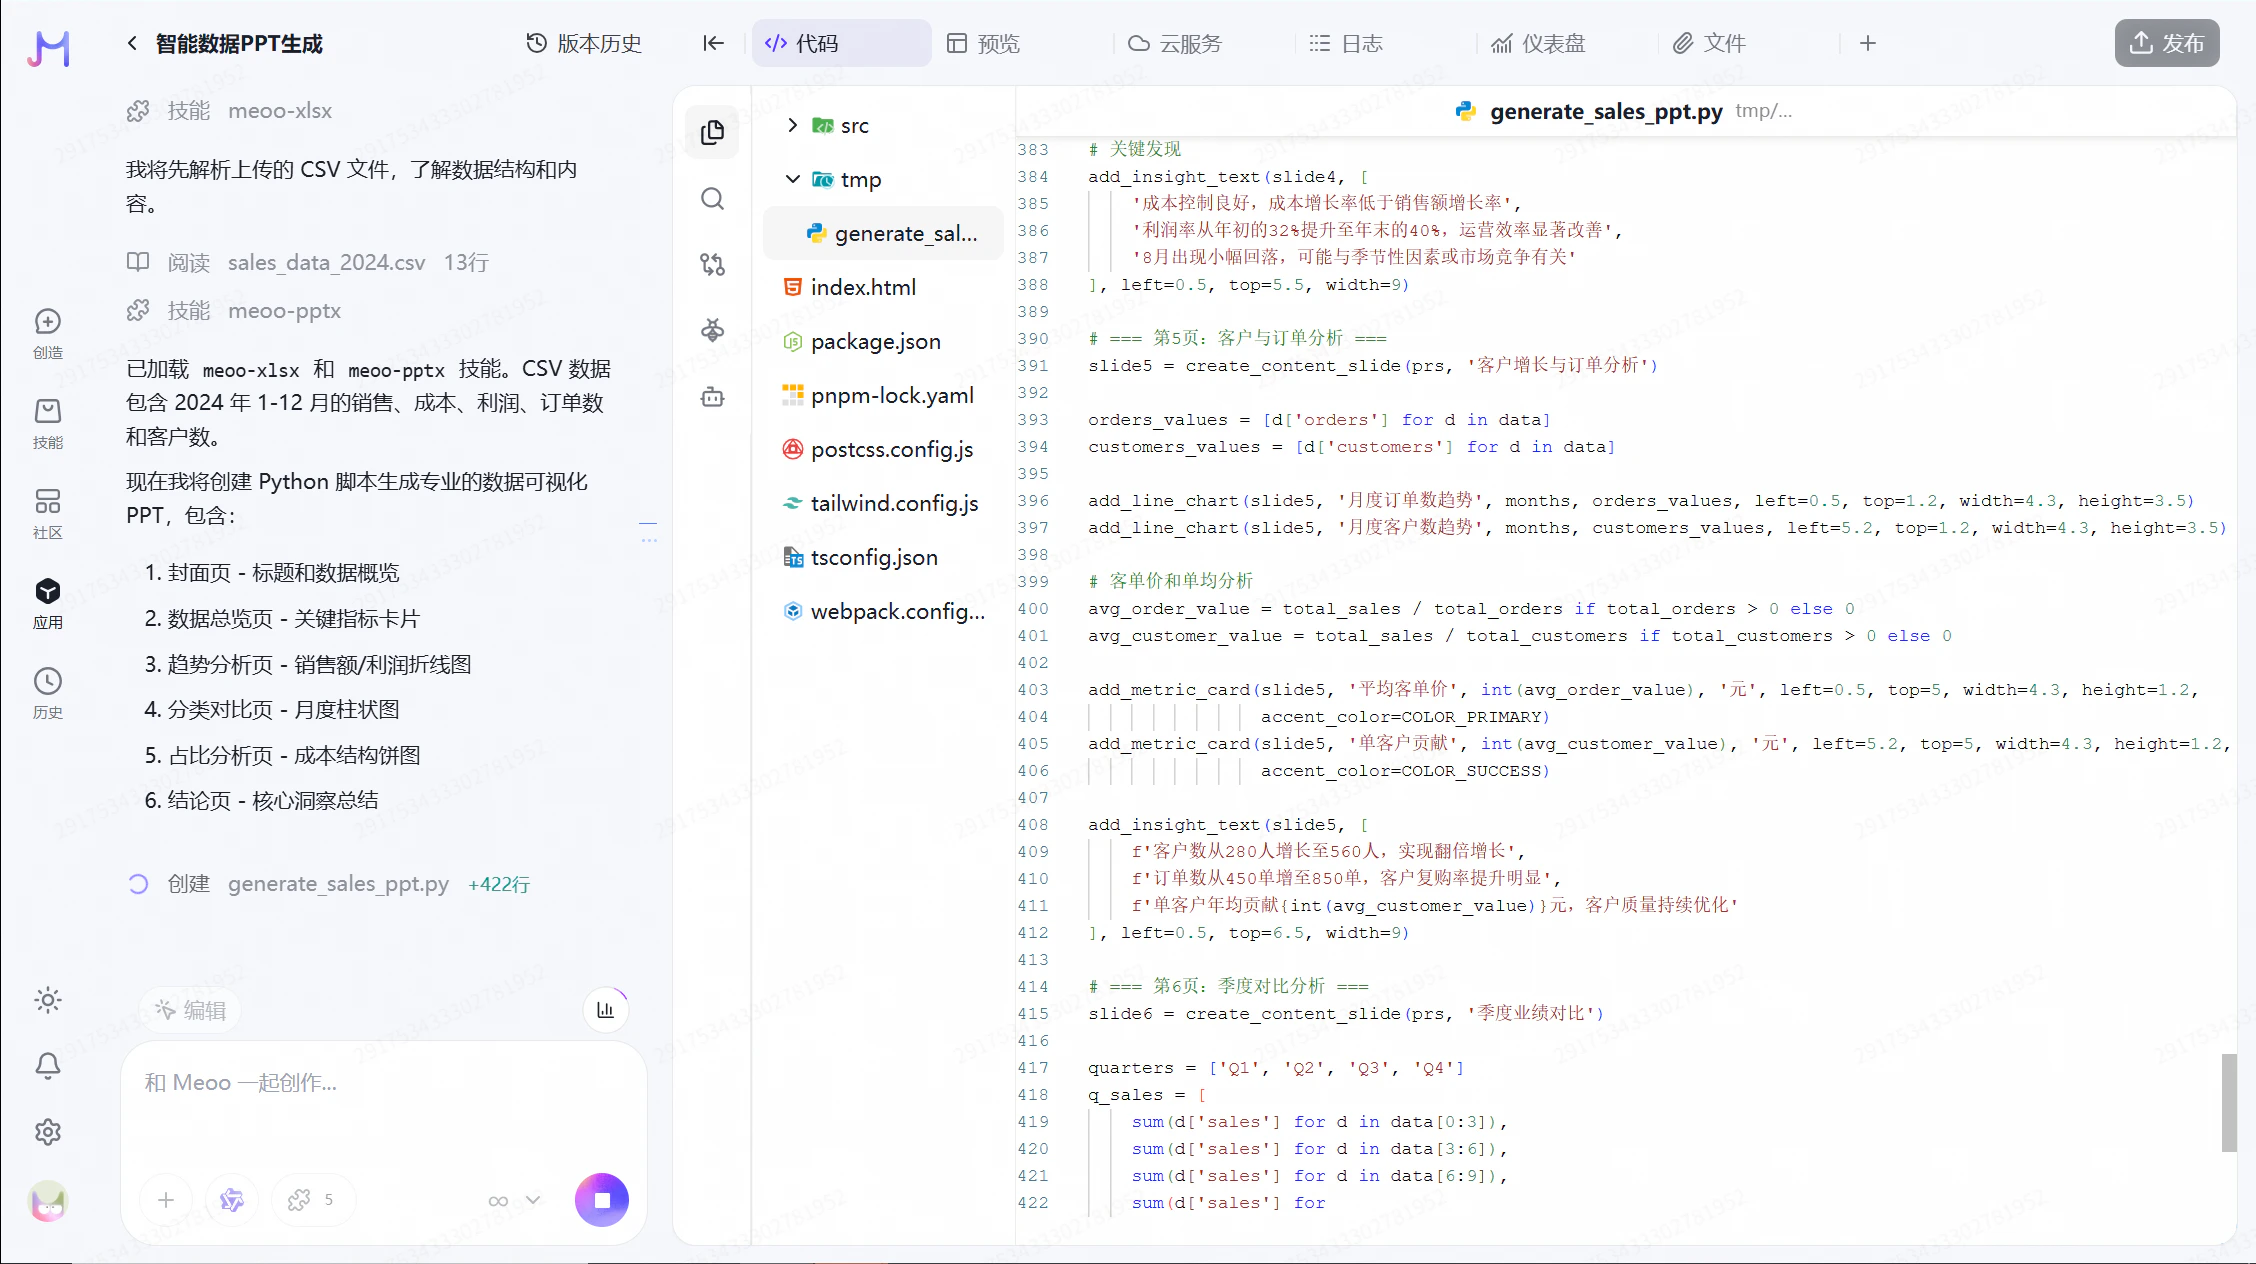Open the settings gear in left sidebar
Viewport: 2256px width, 1264px height.
[x=48, y=1132]
